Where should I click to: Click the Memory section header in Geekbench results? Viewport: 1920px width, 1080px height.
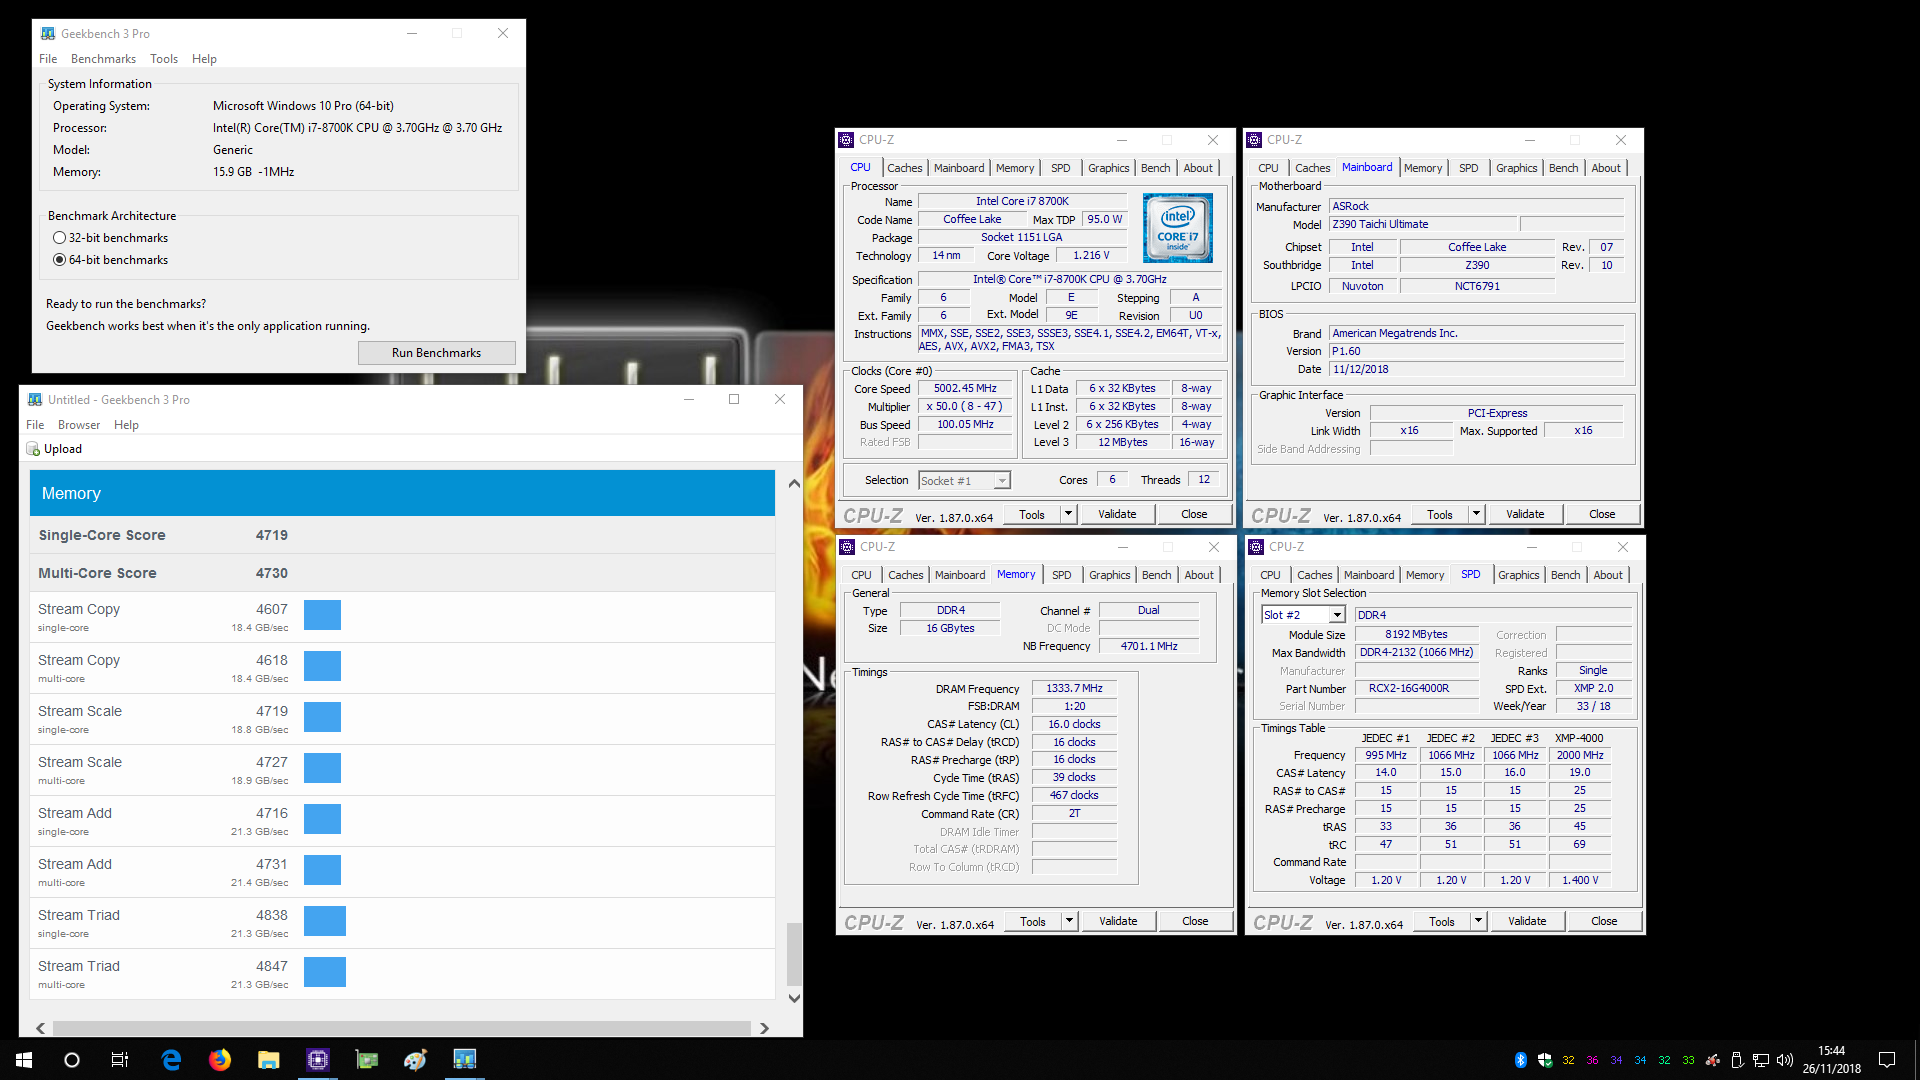pyautogui.click(x=402, y=494)
